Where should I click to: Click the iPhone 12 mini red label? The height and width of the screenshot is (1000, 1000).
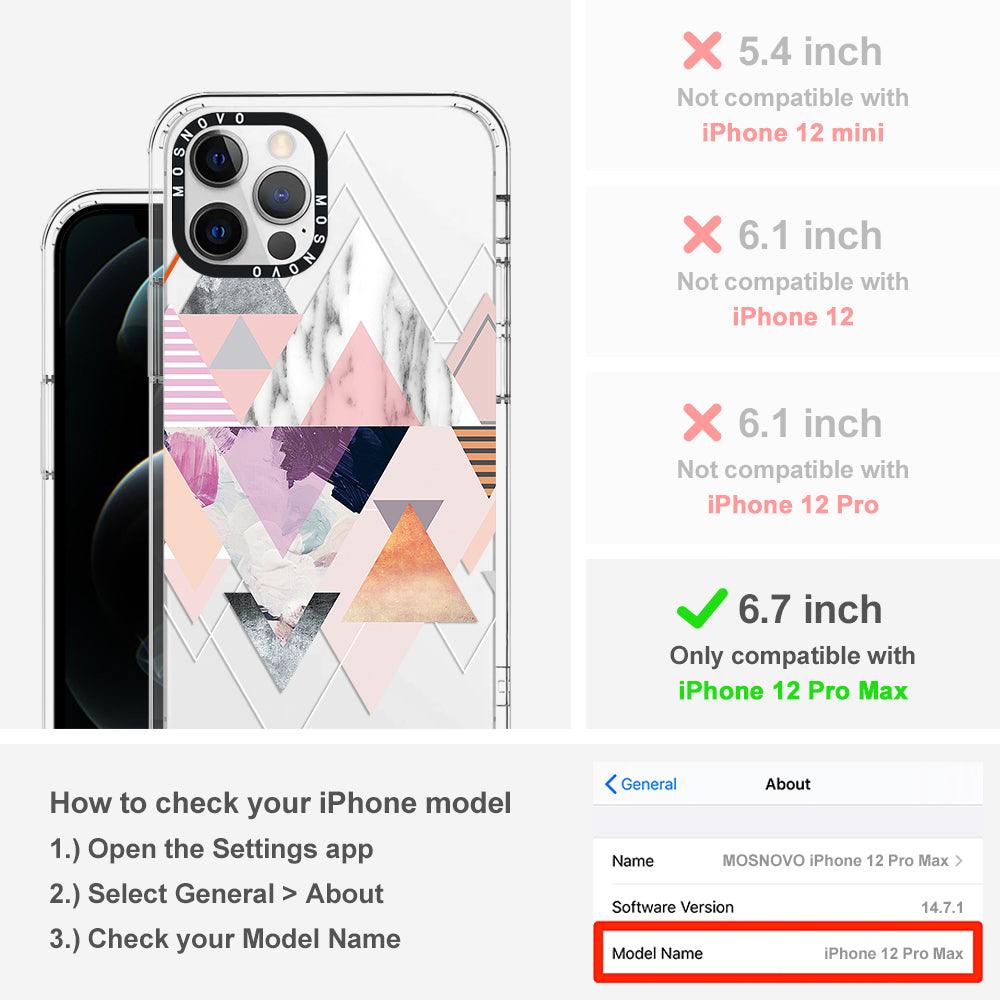click(x=793, y=133)
